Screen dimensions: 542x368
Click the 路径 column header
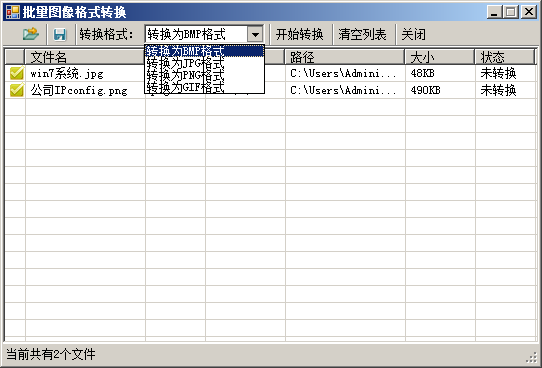345,57
